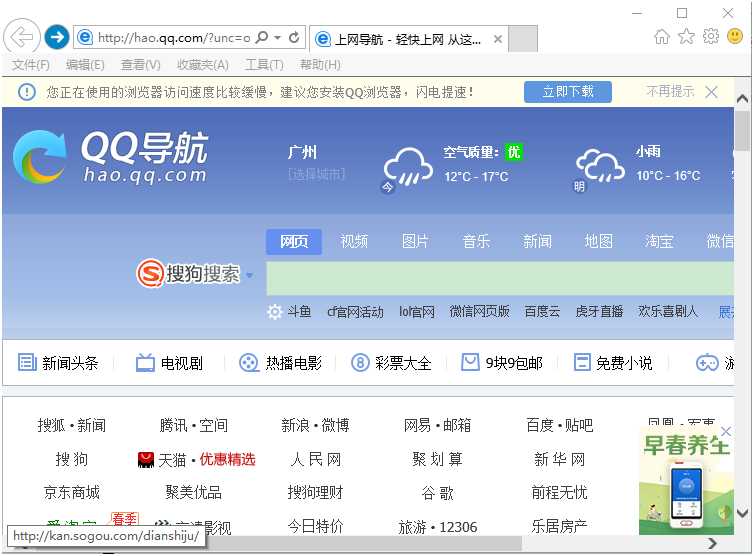Screen dimensions: 754x556
Task: Click the game controller icon
Action: pyautogui.click(x=707, y=363)
